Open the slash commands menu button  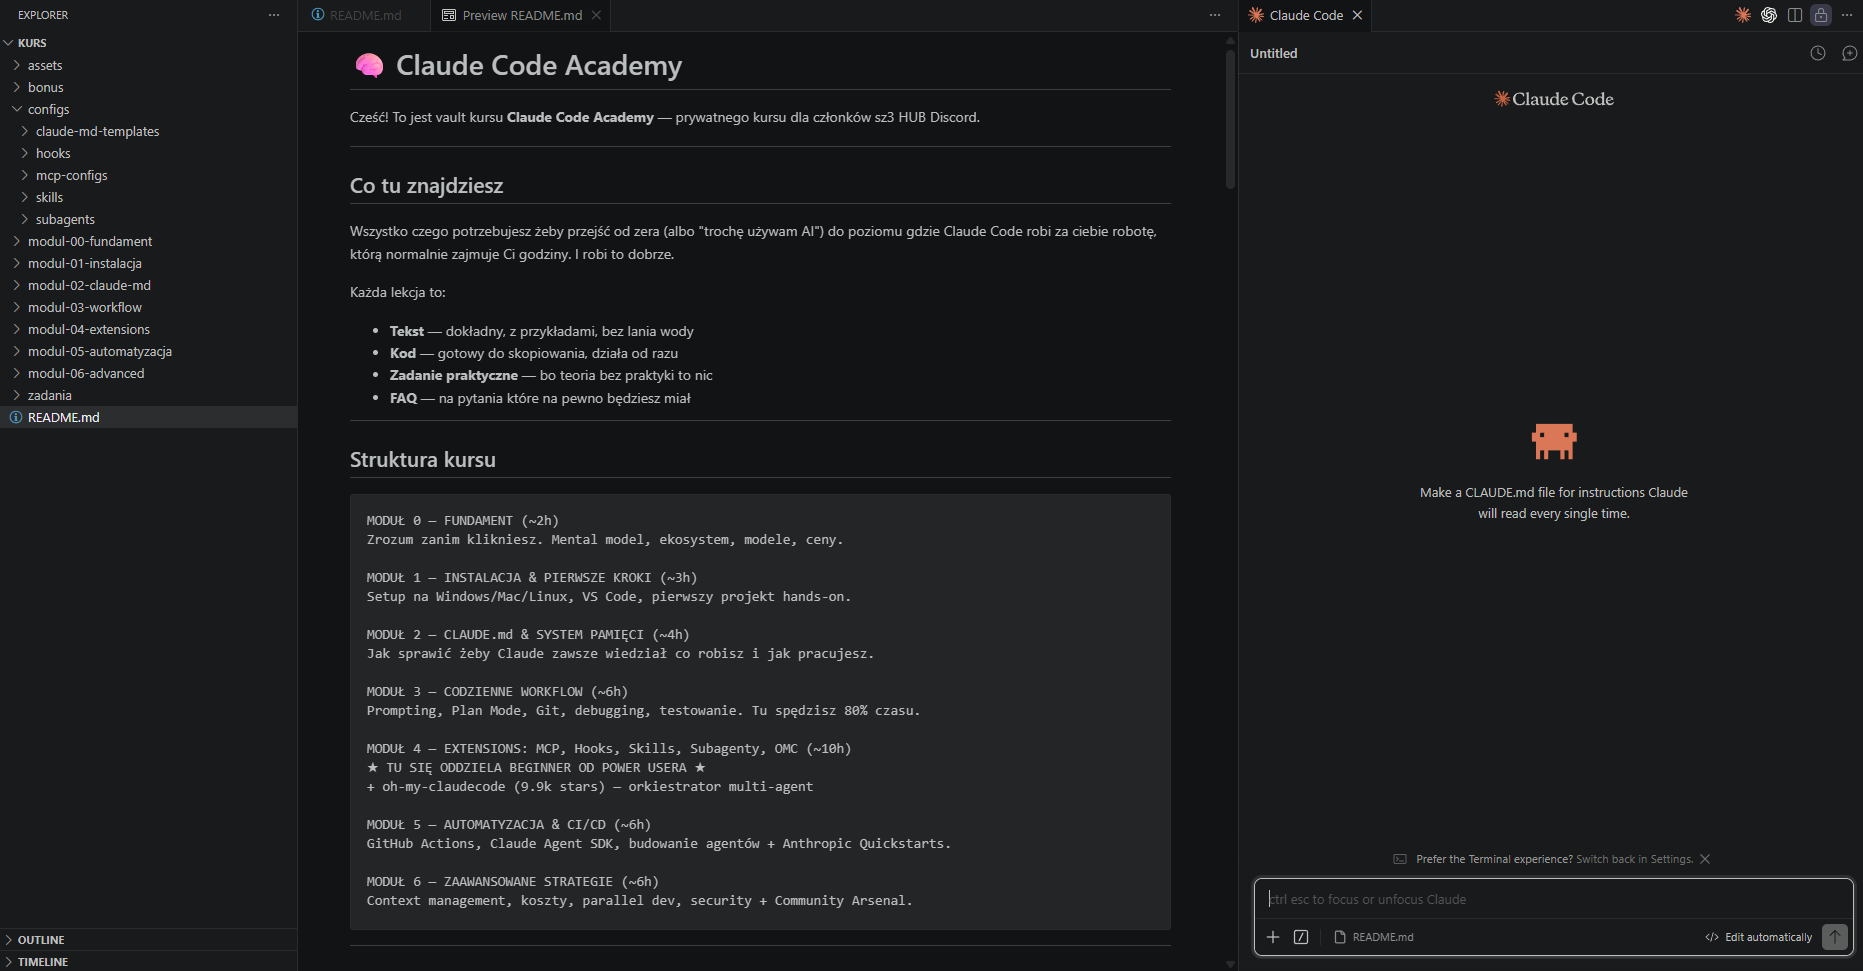click(1301, 937)
